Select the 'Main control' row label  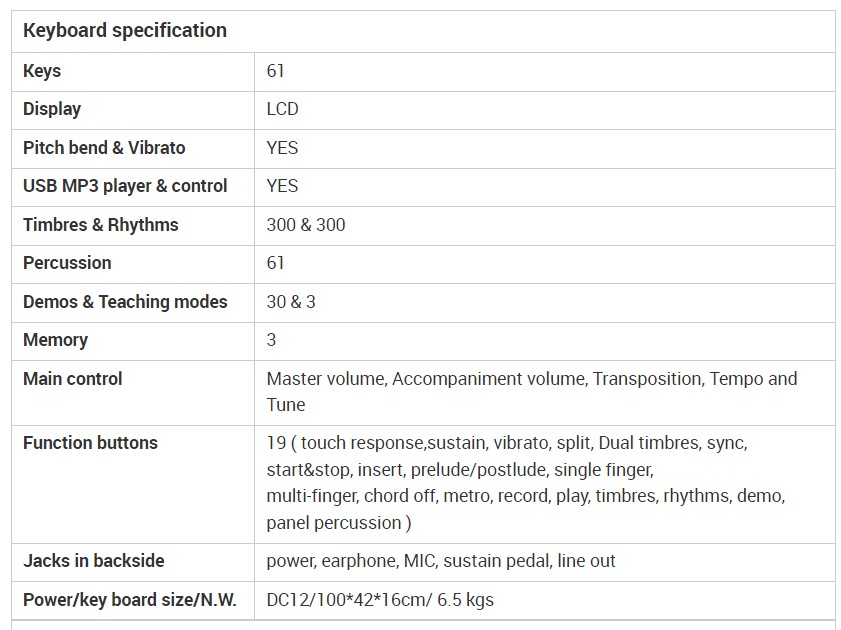pyautogui.click(x=72, y=379)
